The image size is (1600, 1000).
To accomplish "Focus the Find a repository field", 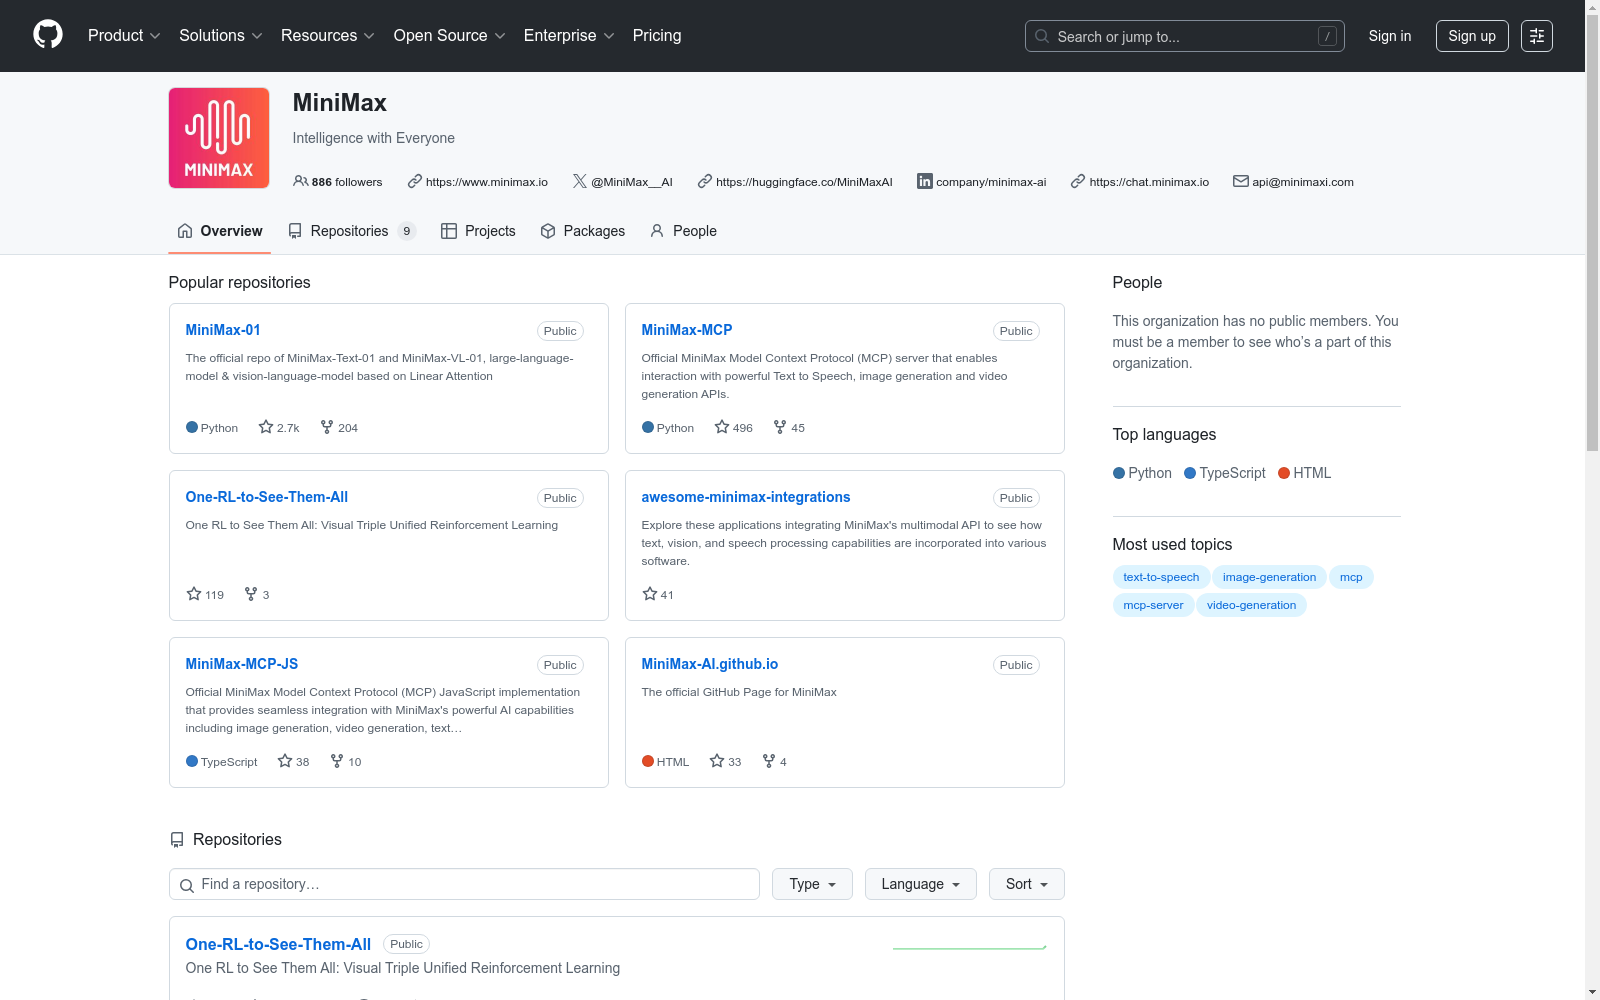I will tap(464, 884).
